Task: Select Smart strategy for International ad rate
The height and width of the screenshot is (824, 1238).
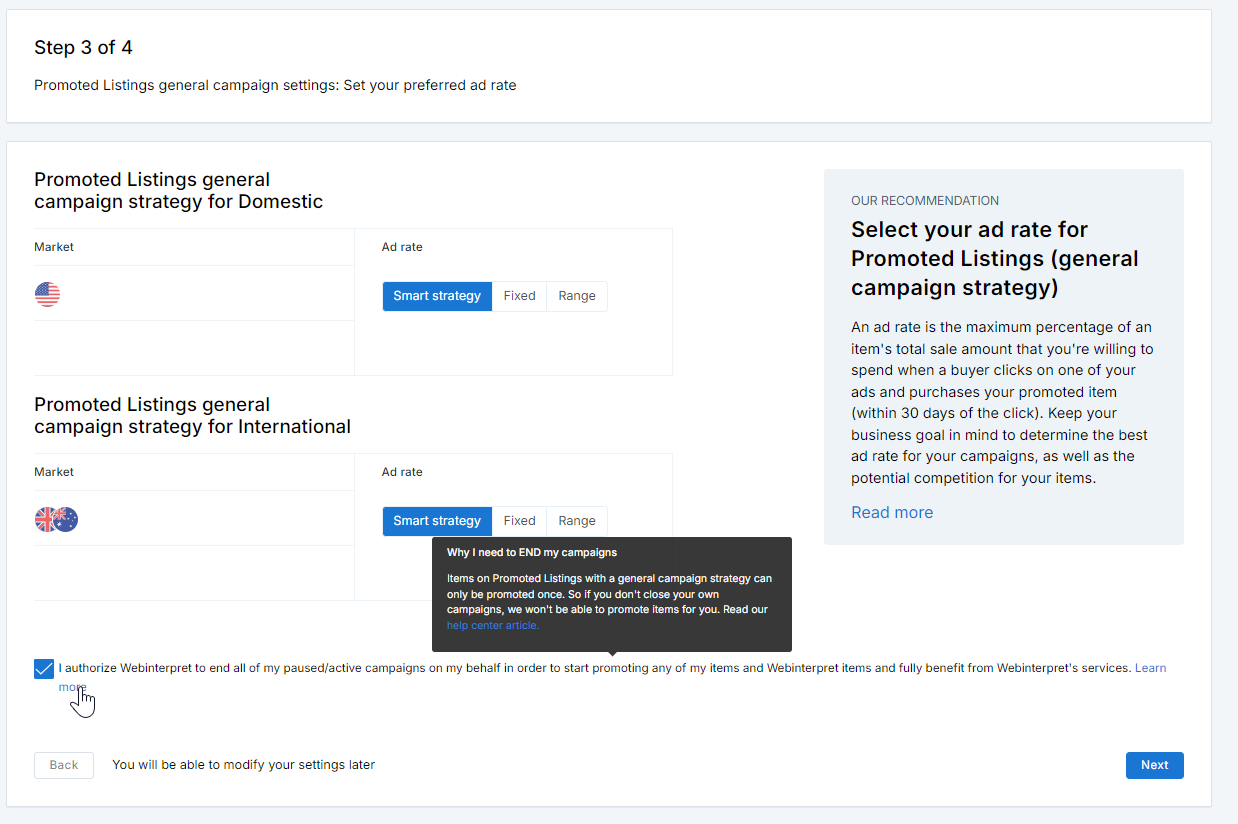Action: click(437, 521)
